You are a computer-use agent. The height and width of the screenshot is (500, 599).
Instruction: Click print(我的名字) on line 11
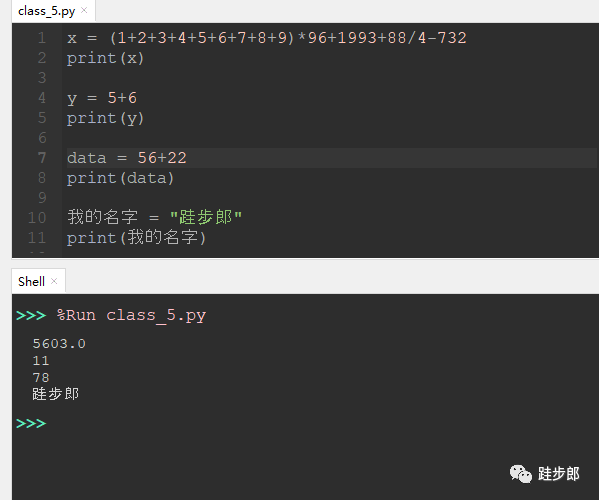pos(136,238)
